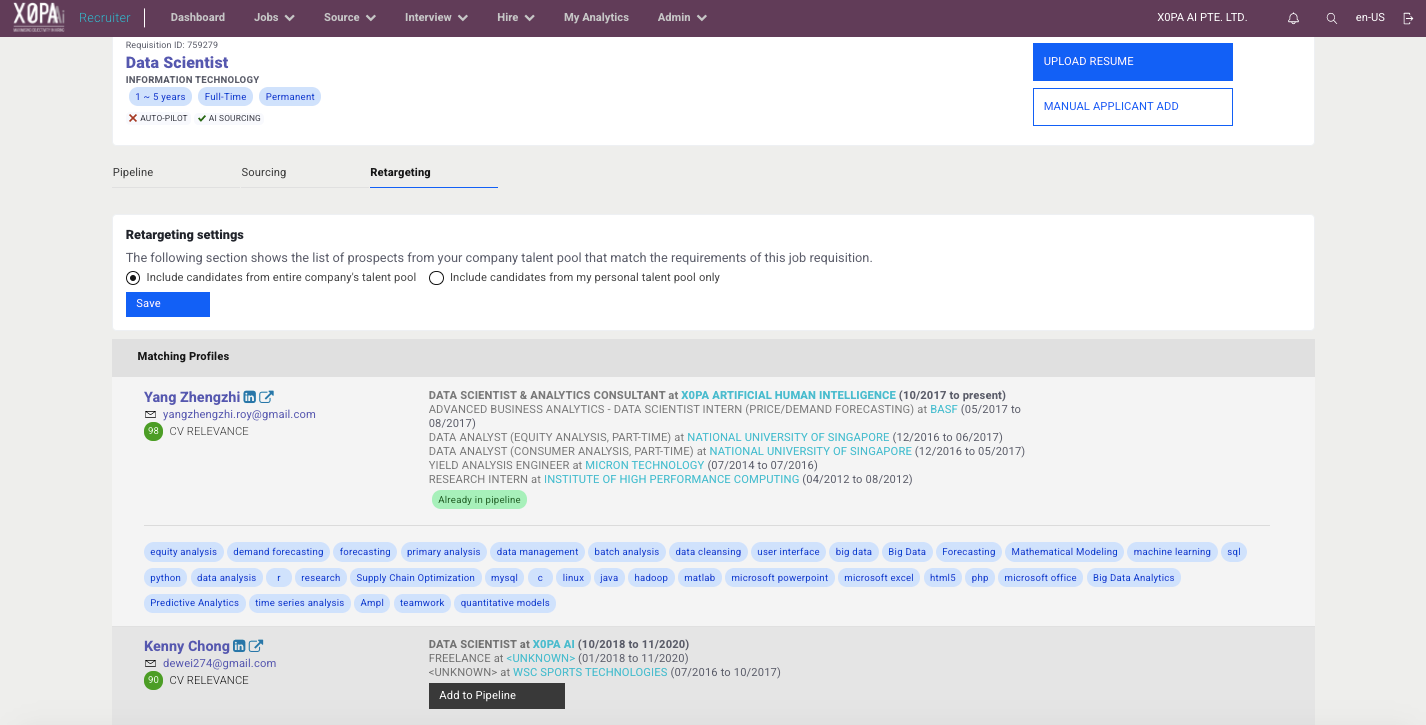Open the notifications bell
1426x725 pixels.
(1294, 18)
